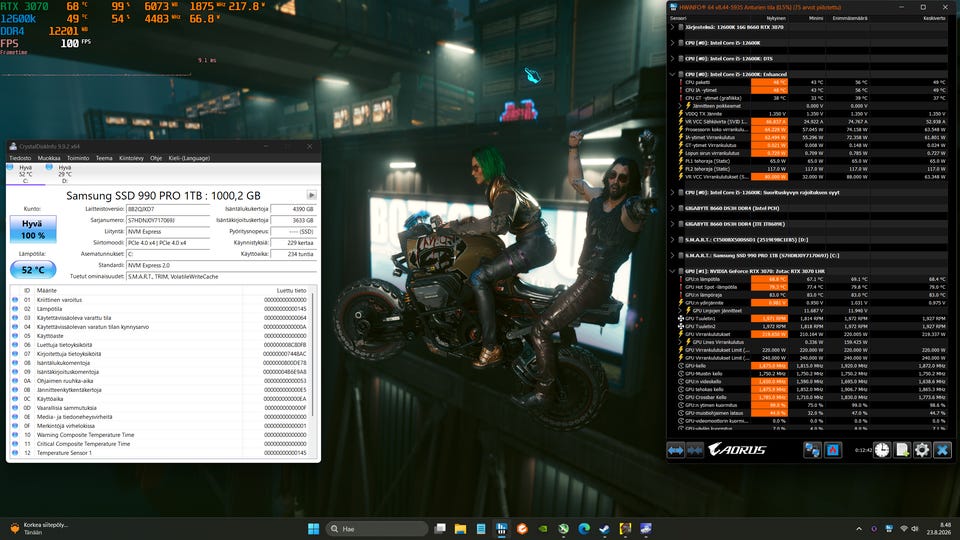Expand CPU Intel Core i5-12600K section

[x=673, y=43]
